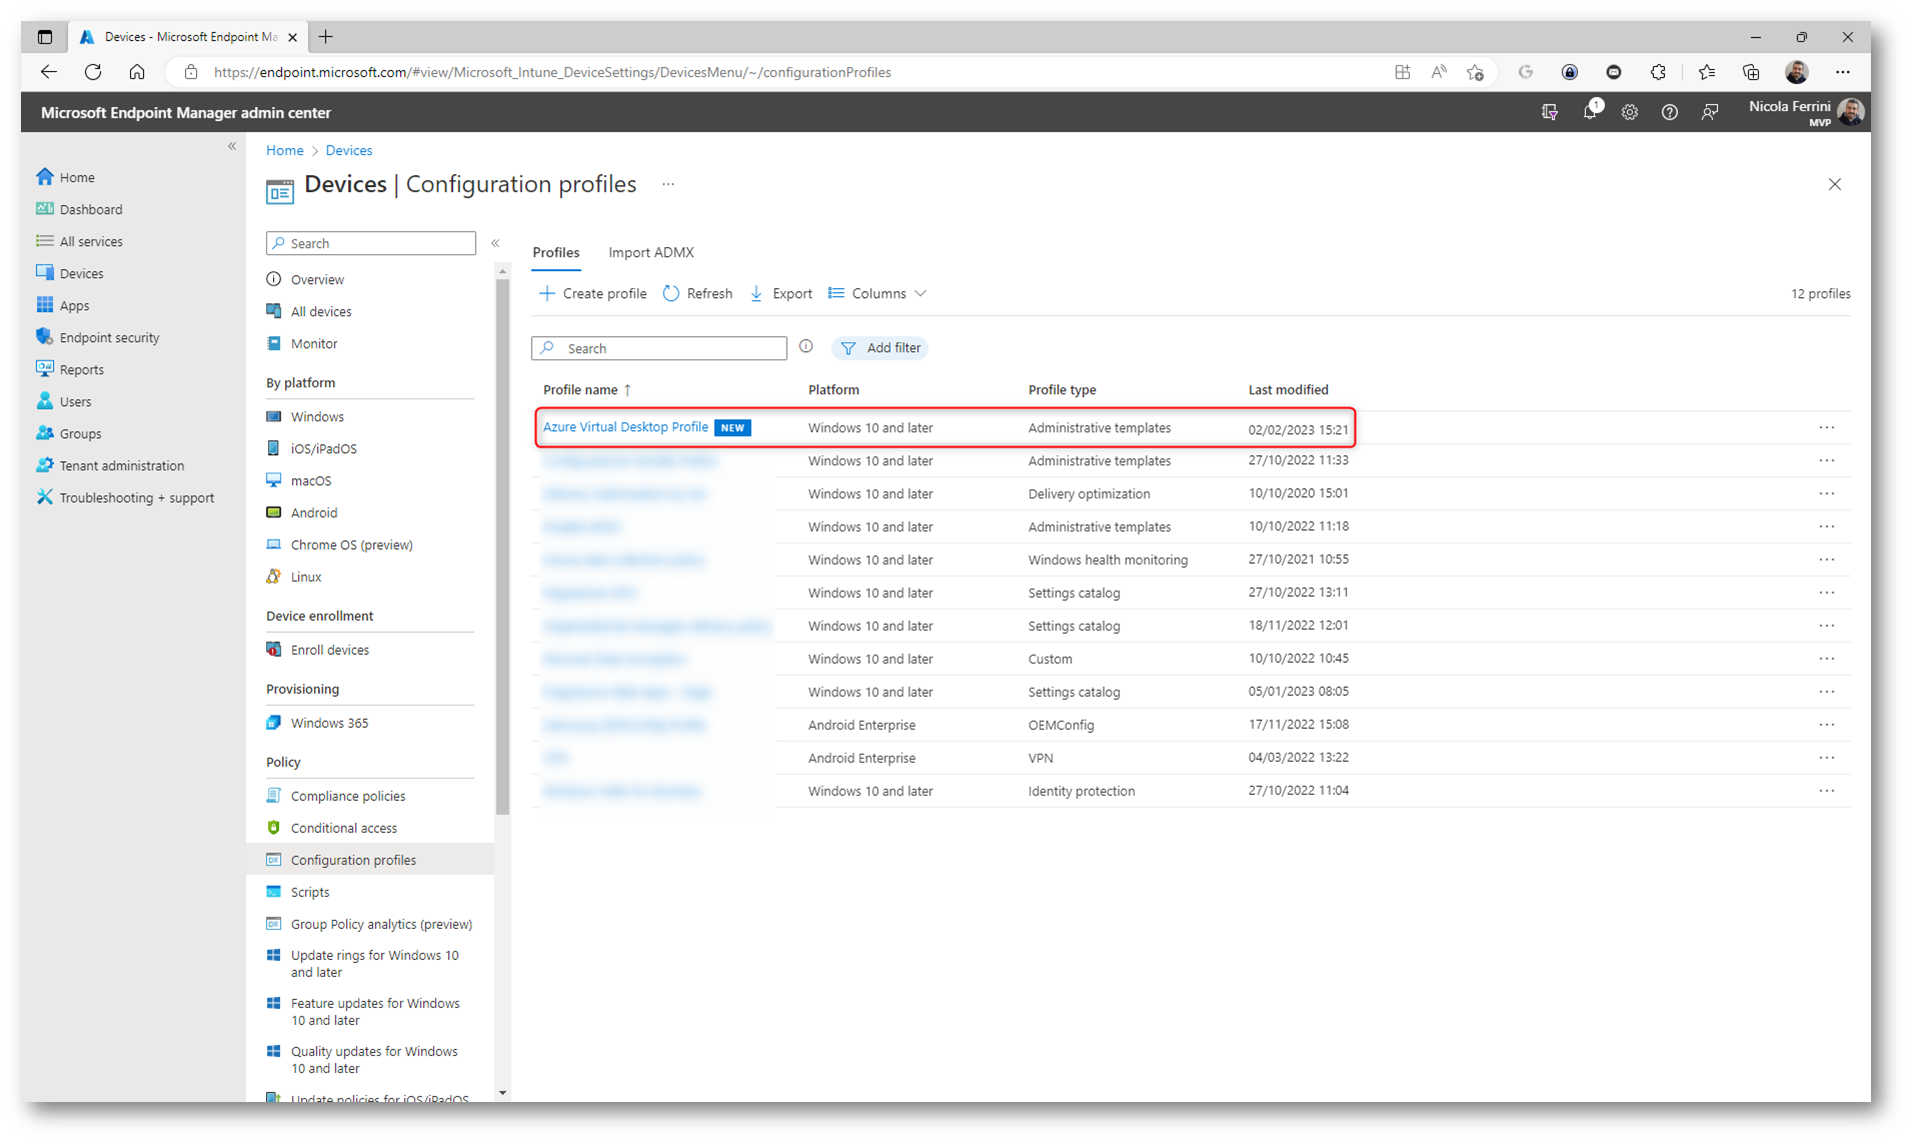Export the profiles list
This screenshot has height=1144, width=1913.
(781, 293)
